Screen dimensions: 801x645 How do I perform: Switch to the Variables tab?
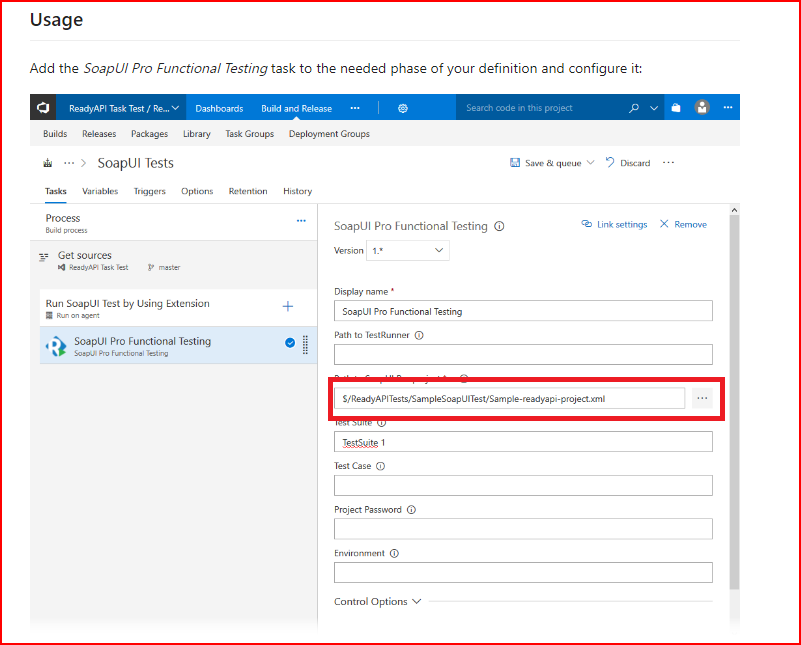pyautogui.click(x=100, y=191)
